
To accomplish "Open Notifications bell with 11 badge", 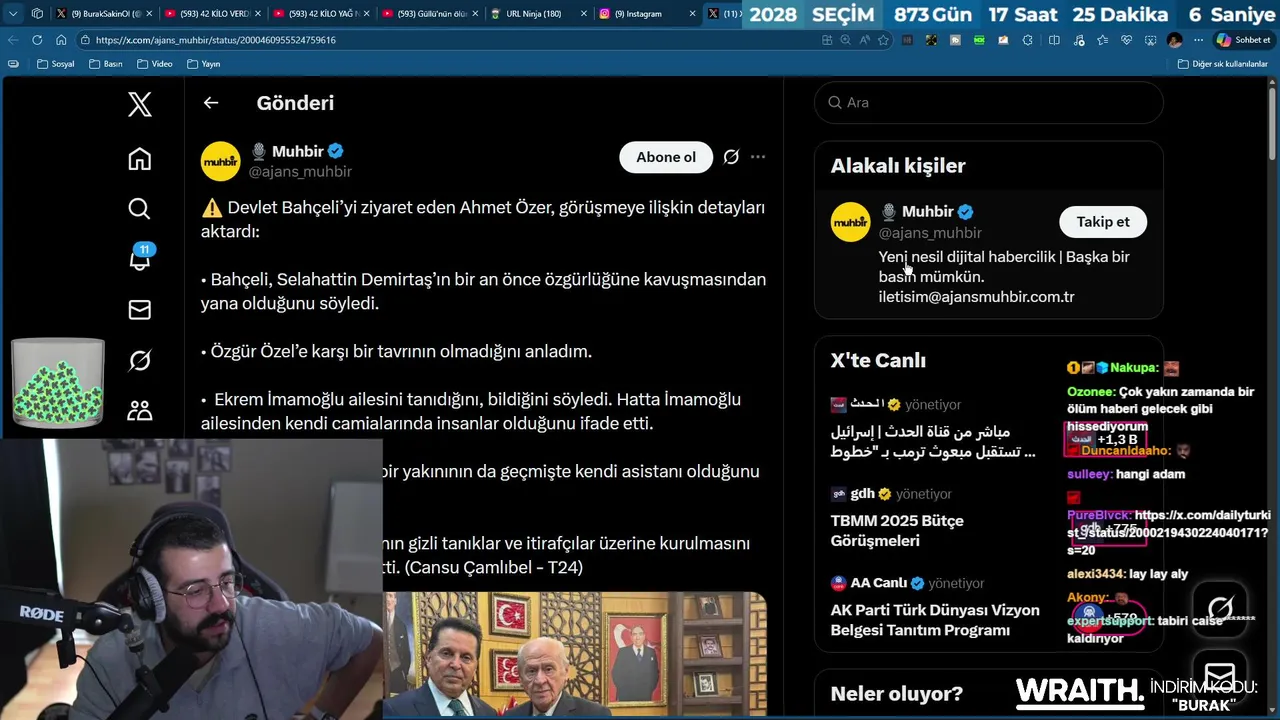I will coord(140,258).
